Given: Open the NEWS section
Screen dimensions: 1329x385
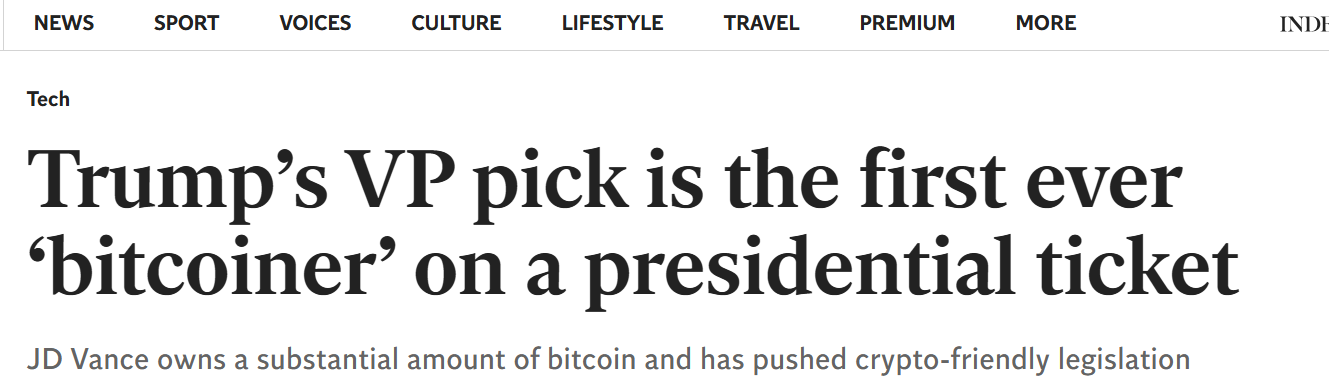Looking at the screenshot, I should [x=64, y=23].
